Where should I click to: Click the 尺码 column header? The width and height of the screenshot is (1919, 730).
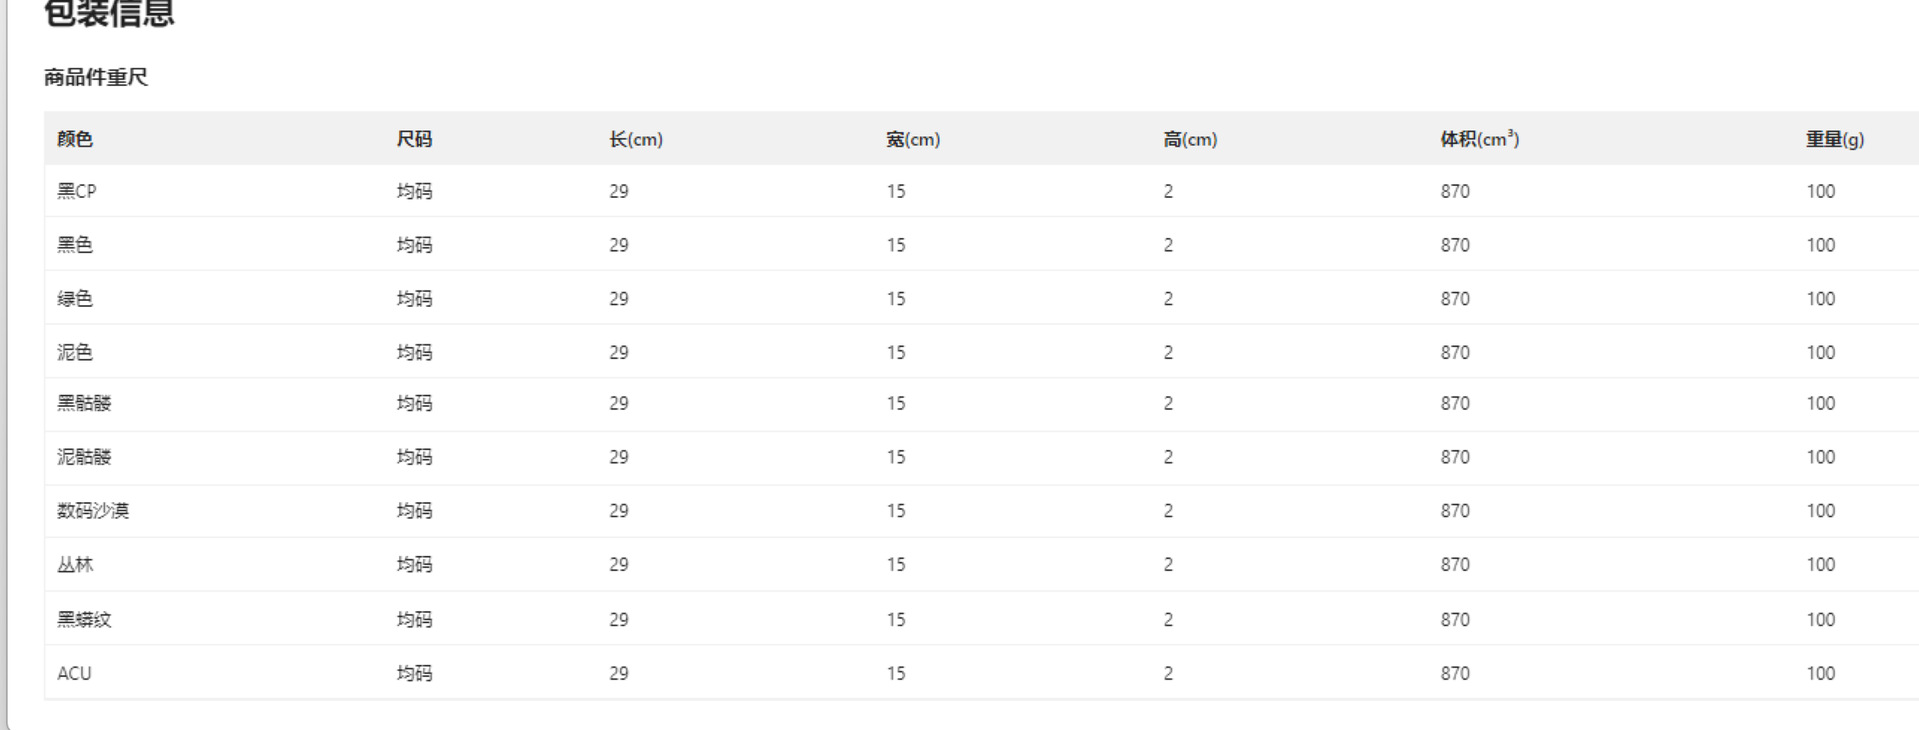[x=414, y=139]
